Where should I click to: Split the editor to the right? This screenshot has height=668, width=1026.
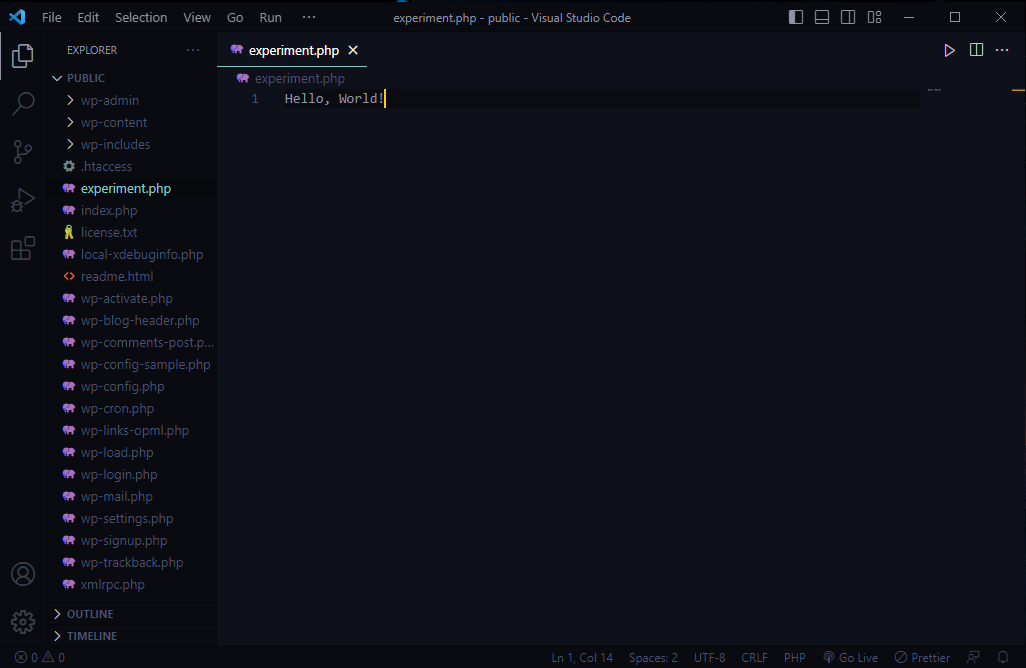pyautogui.click(x=976, y=50)
